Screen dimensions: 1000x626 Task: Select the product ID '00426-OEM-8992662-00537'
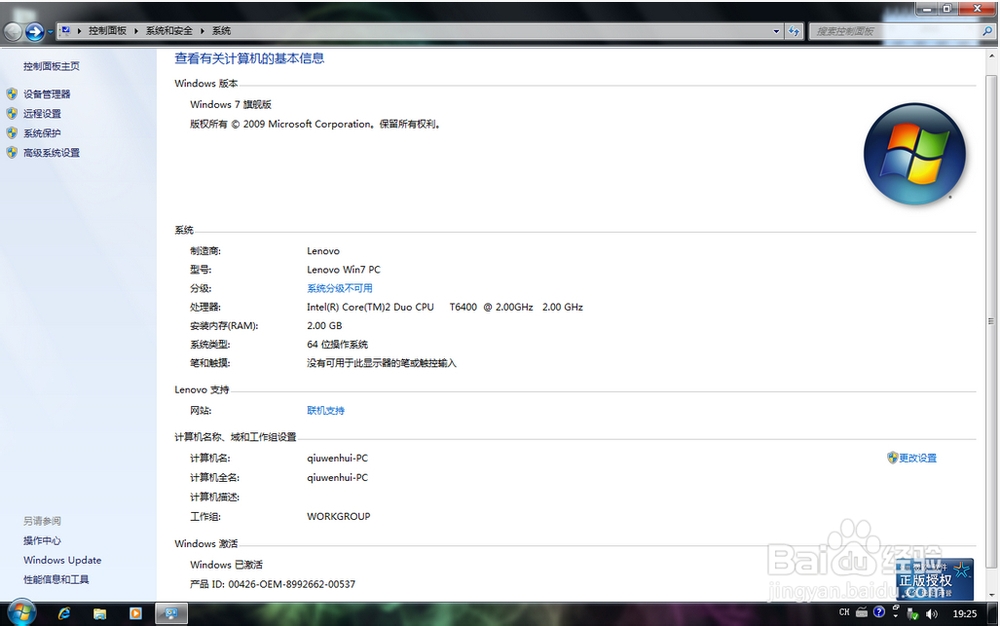tap(292, 584)
